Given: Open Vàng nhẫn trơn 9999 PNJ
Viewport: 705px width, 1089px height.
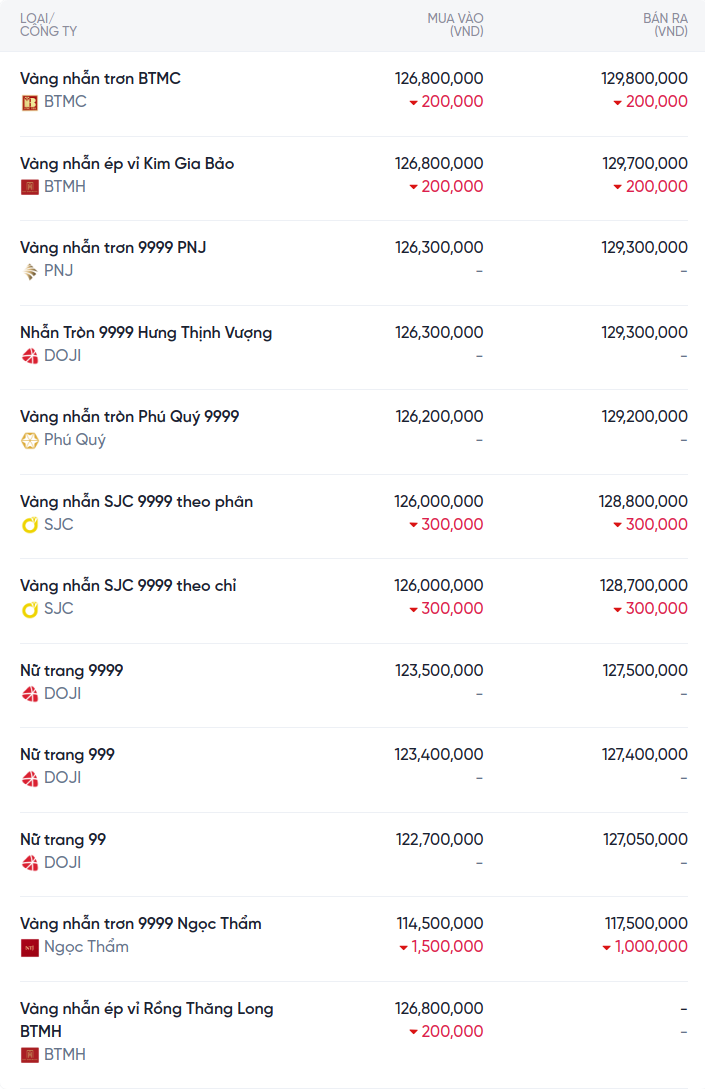Looking at the screenshot, I should pyautogui.click(x=113, y=247).
